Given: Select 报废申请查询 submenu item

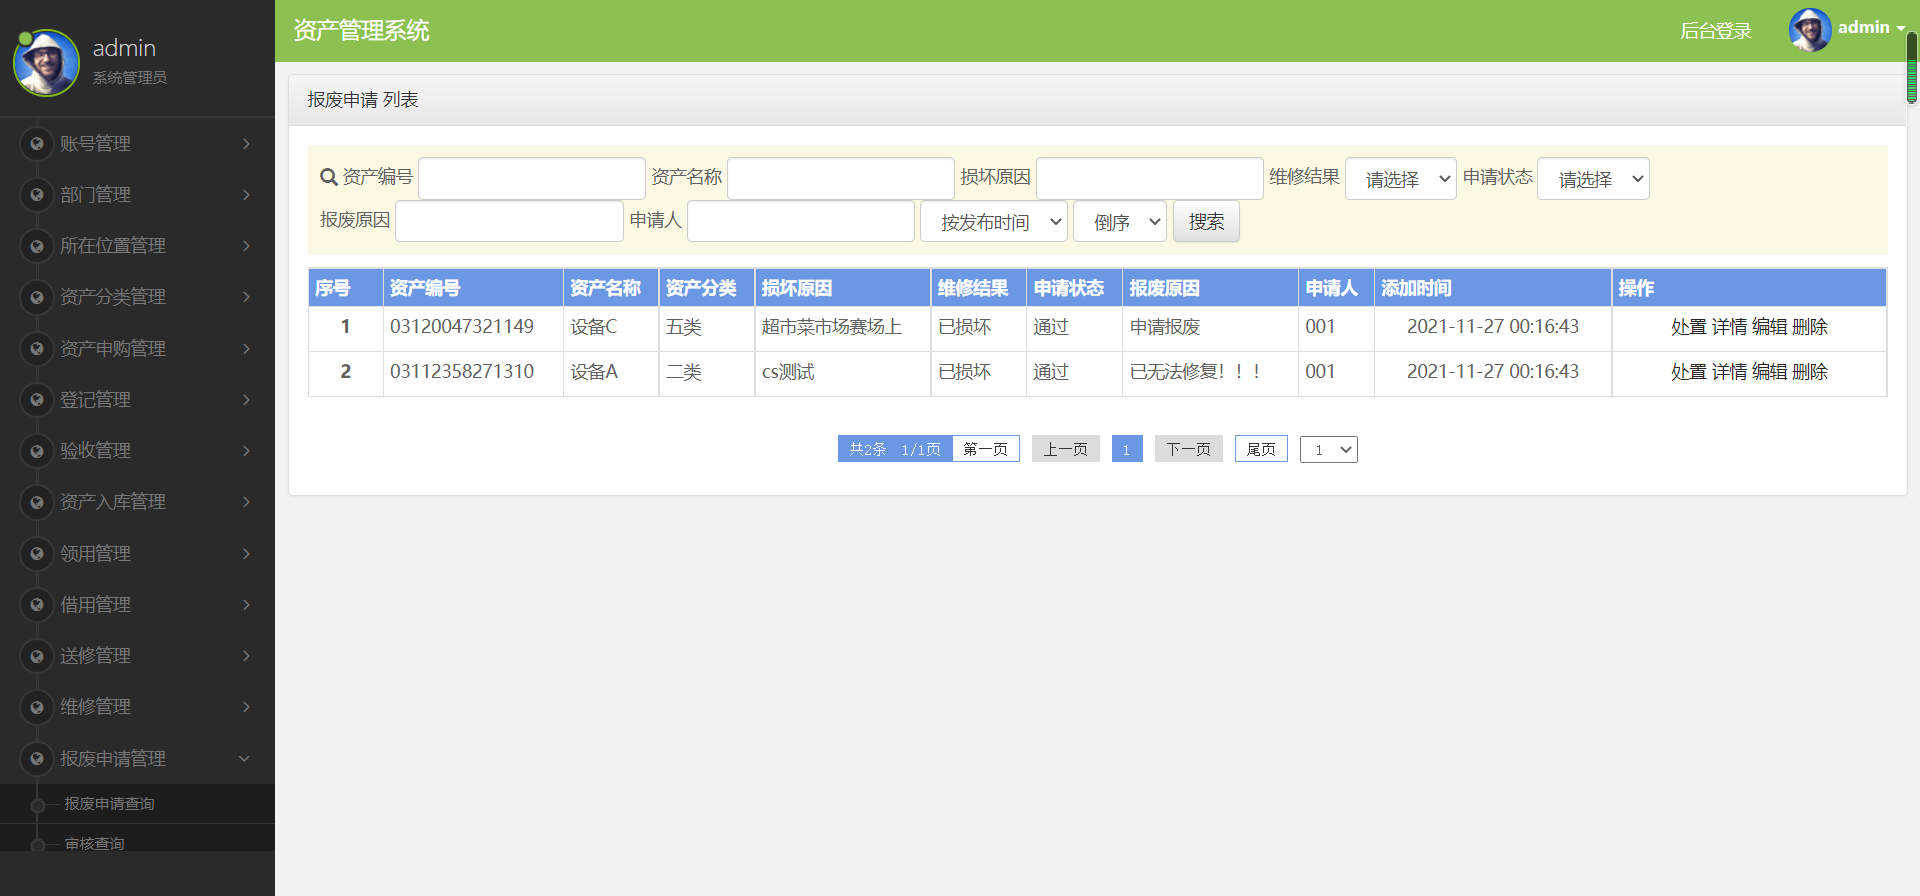Looking at the screenshot, I should pos(137,804).
